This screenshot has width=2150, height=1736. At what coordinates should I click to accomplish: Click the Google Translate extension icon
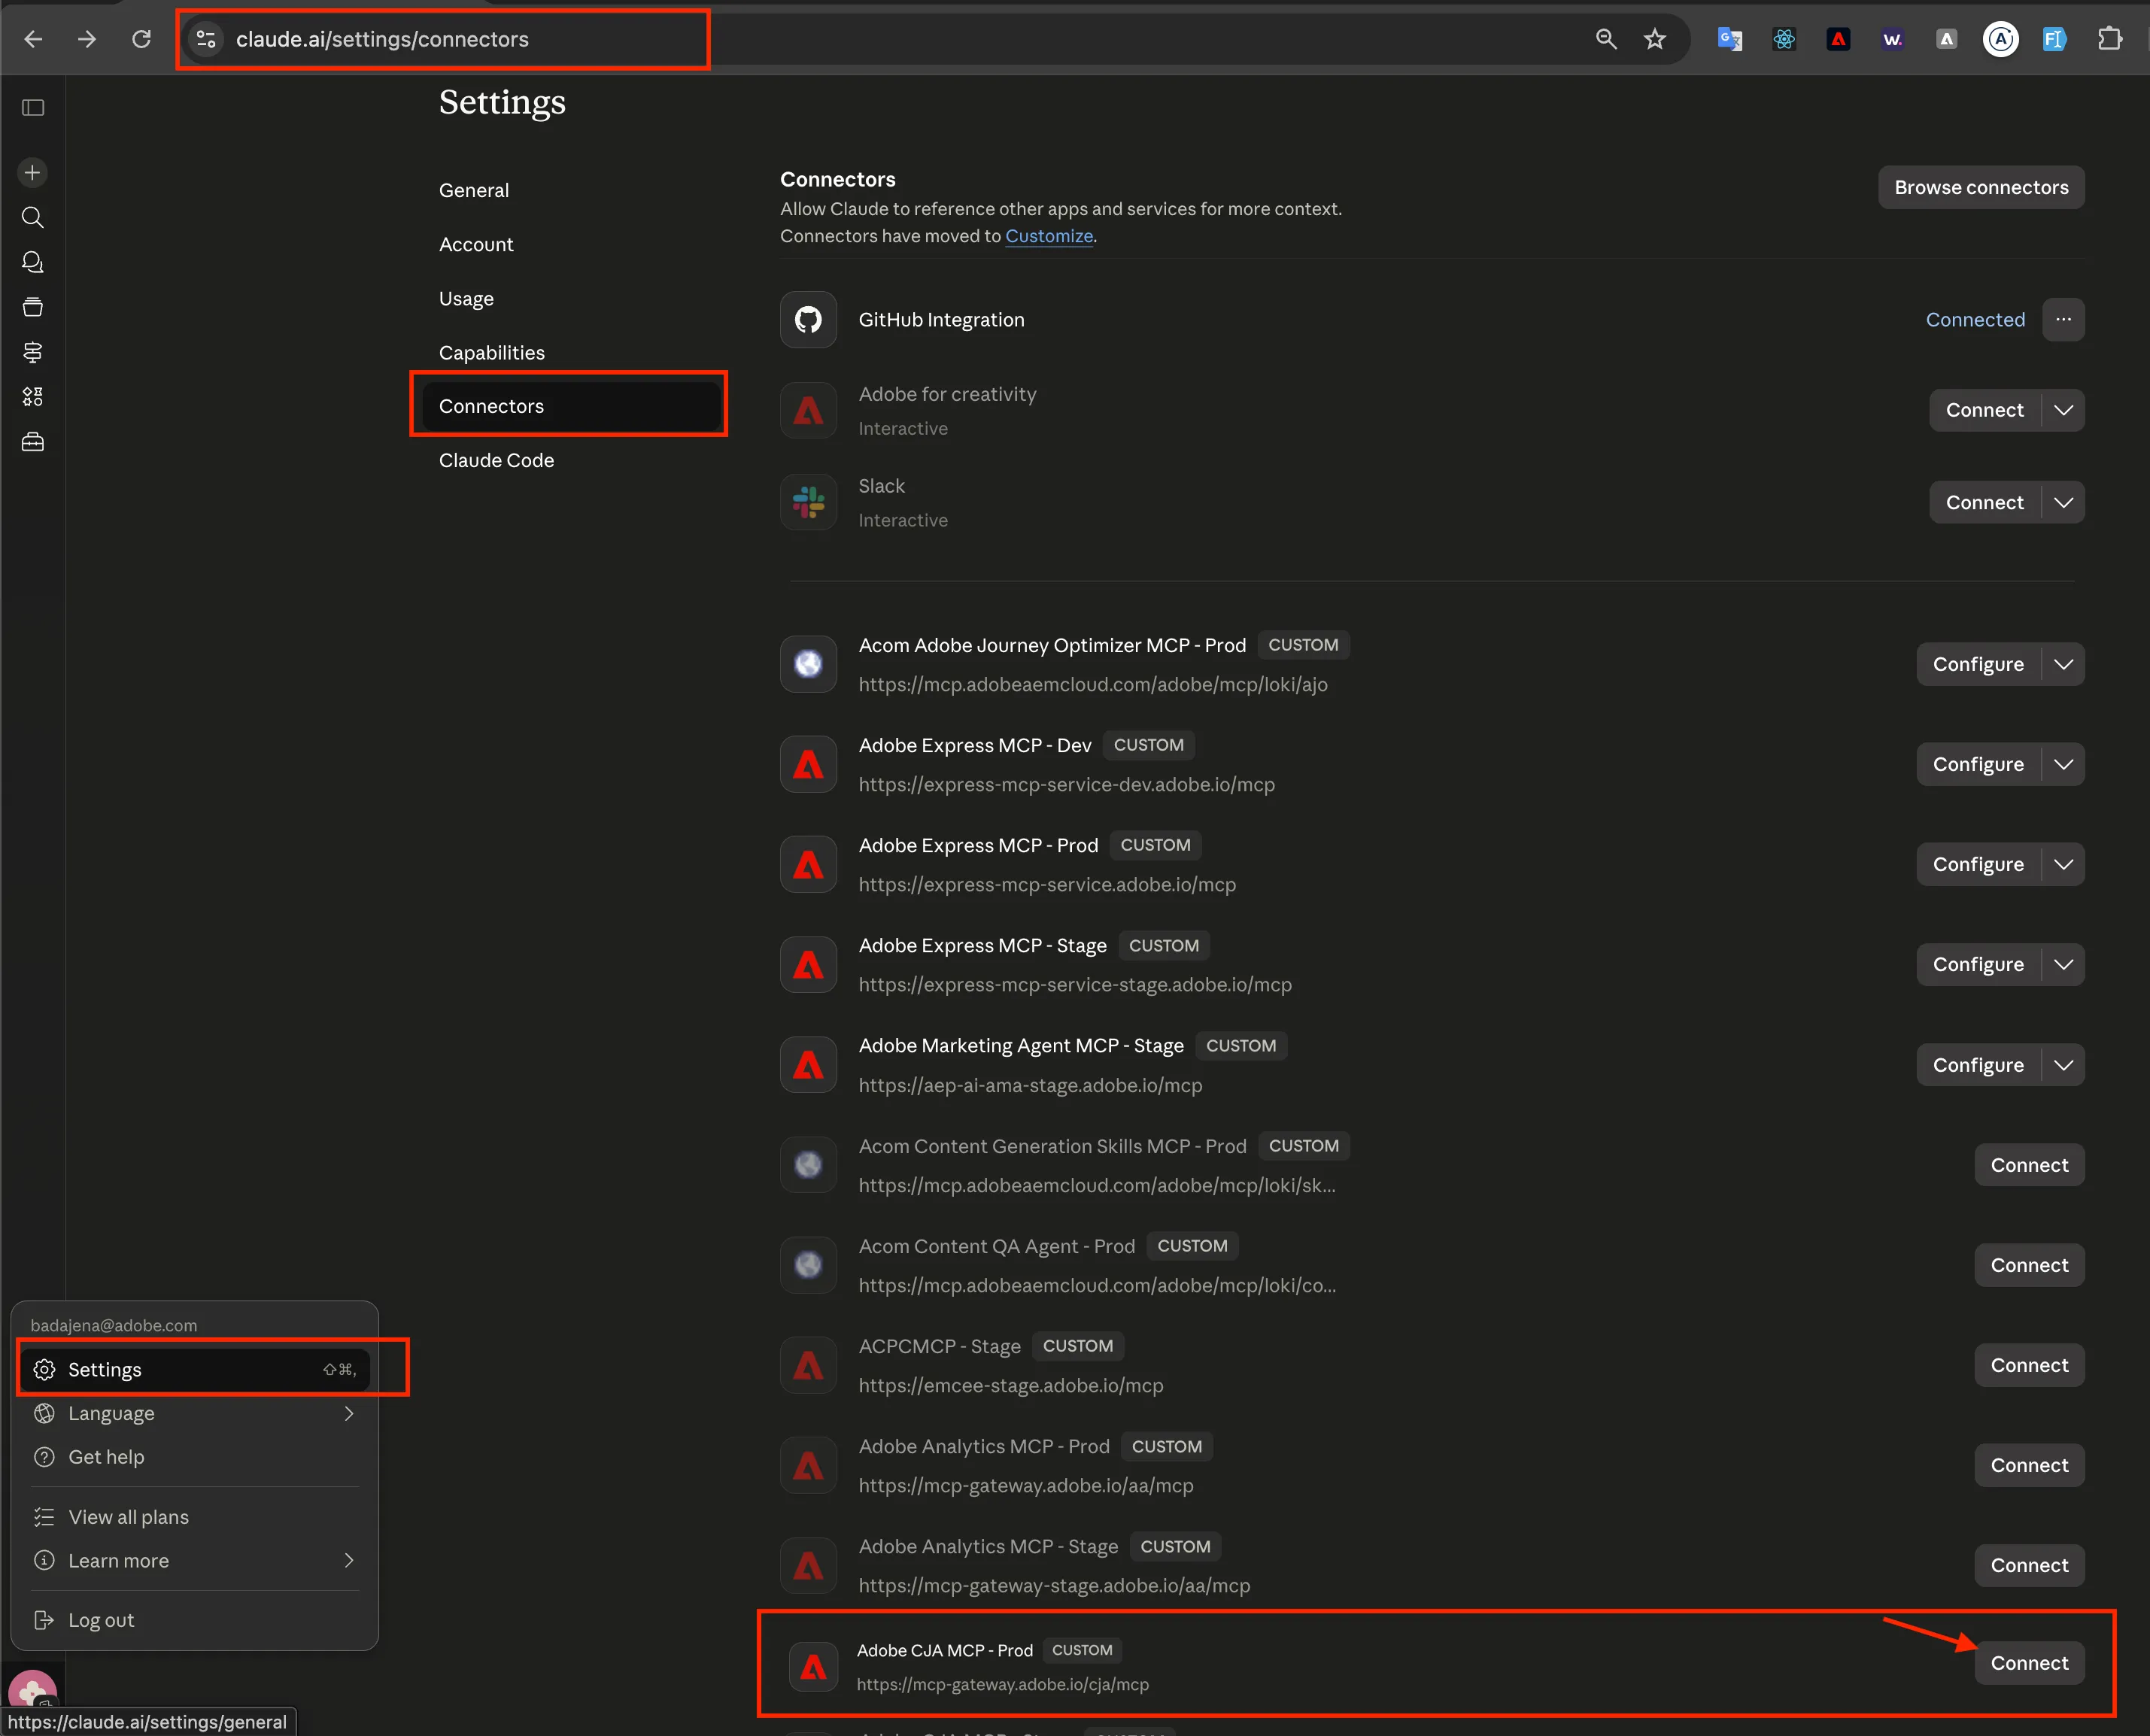(1730, 39)
